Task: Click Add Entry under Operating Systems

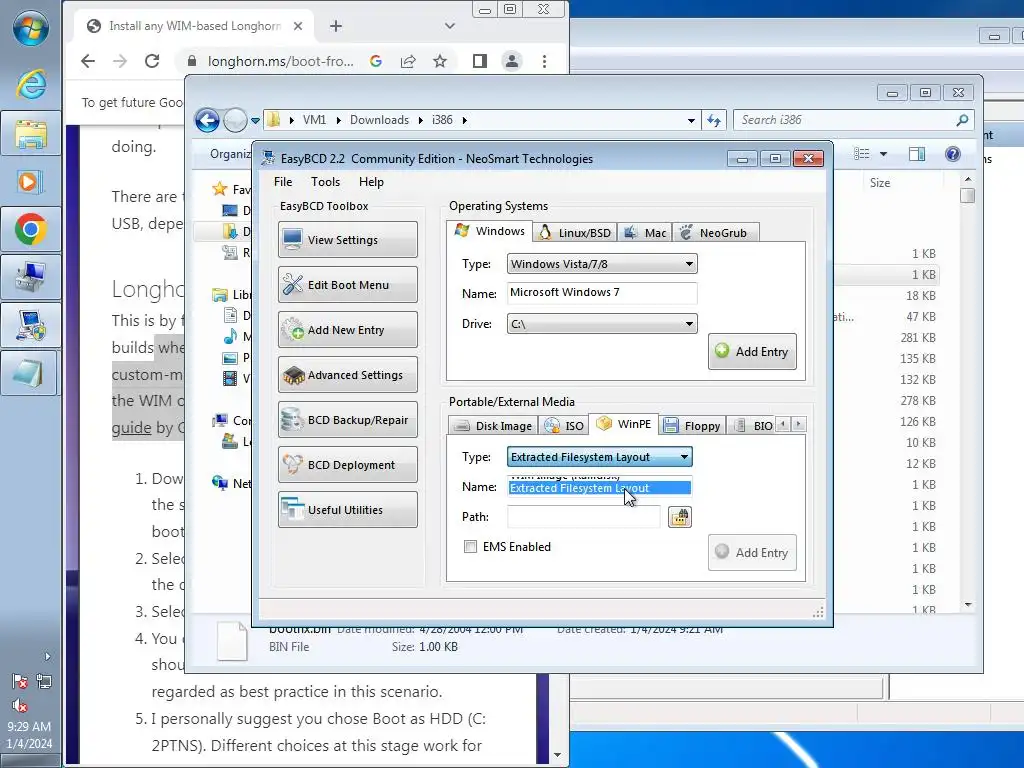Action: coord(752,351)
